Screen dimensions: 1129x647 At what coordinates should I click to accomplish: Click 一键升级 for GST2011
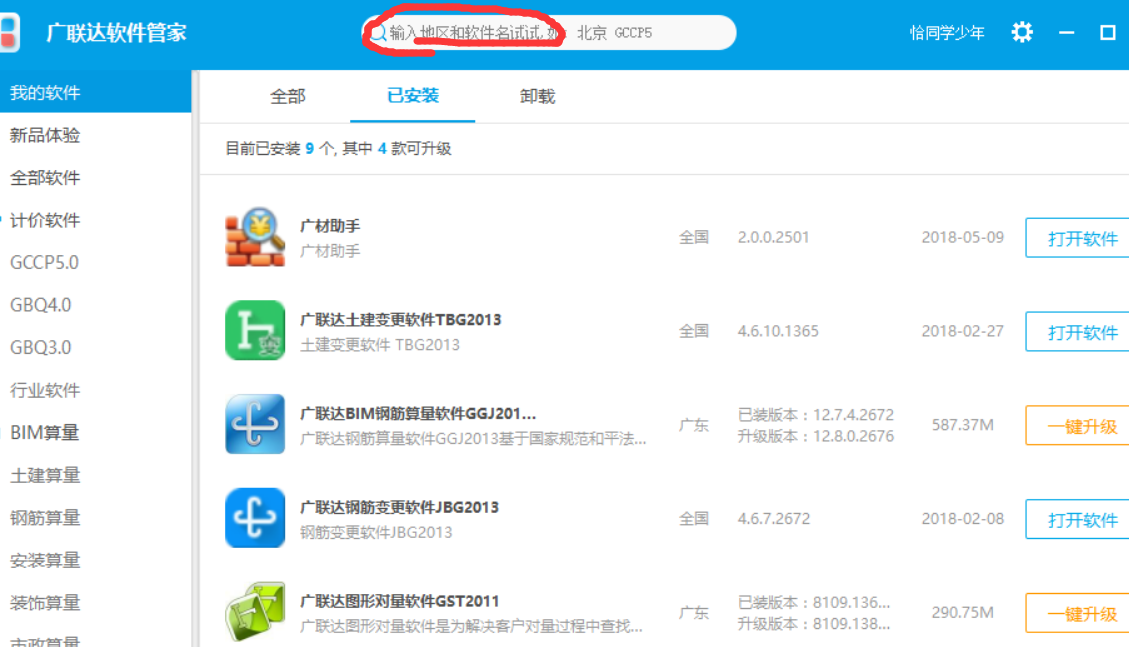tap(1078, 613)
